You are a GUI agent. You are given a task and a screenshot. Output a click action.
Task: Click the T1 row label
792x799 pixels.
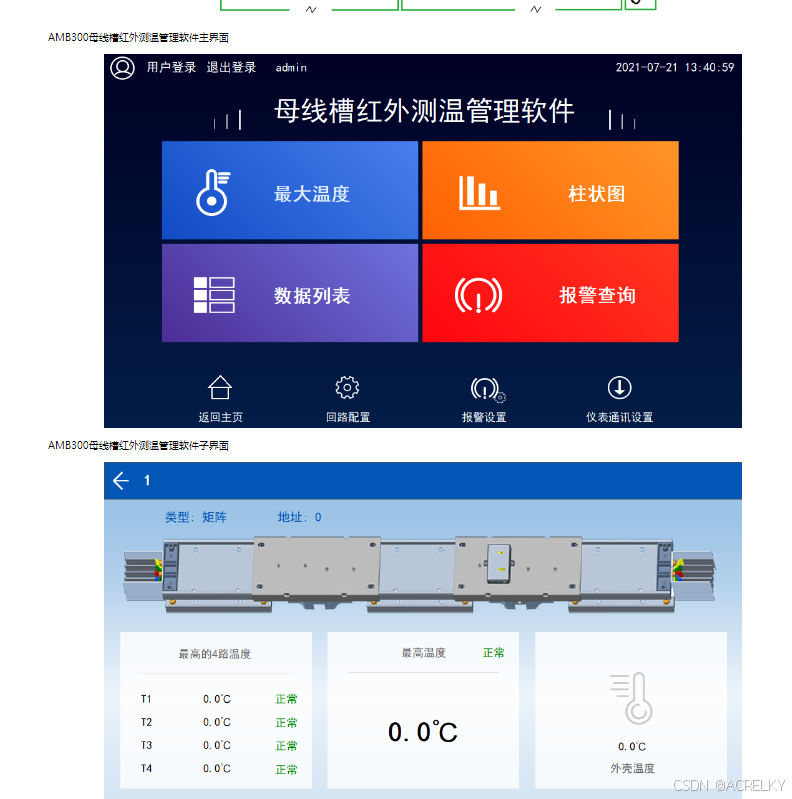point(146,699)
